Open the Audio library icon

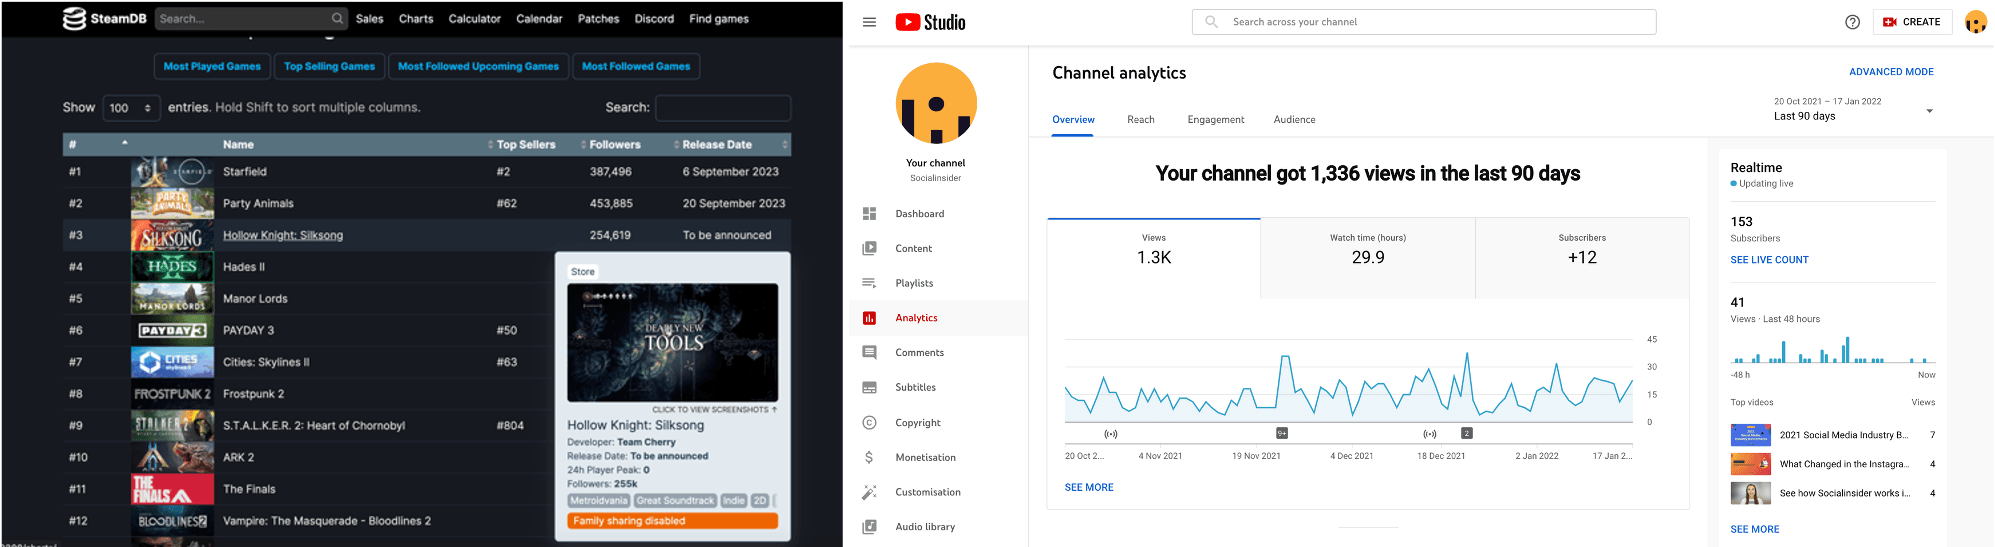869,527
